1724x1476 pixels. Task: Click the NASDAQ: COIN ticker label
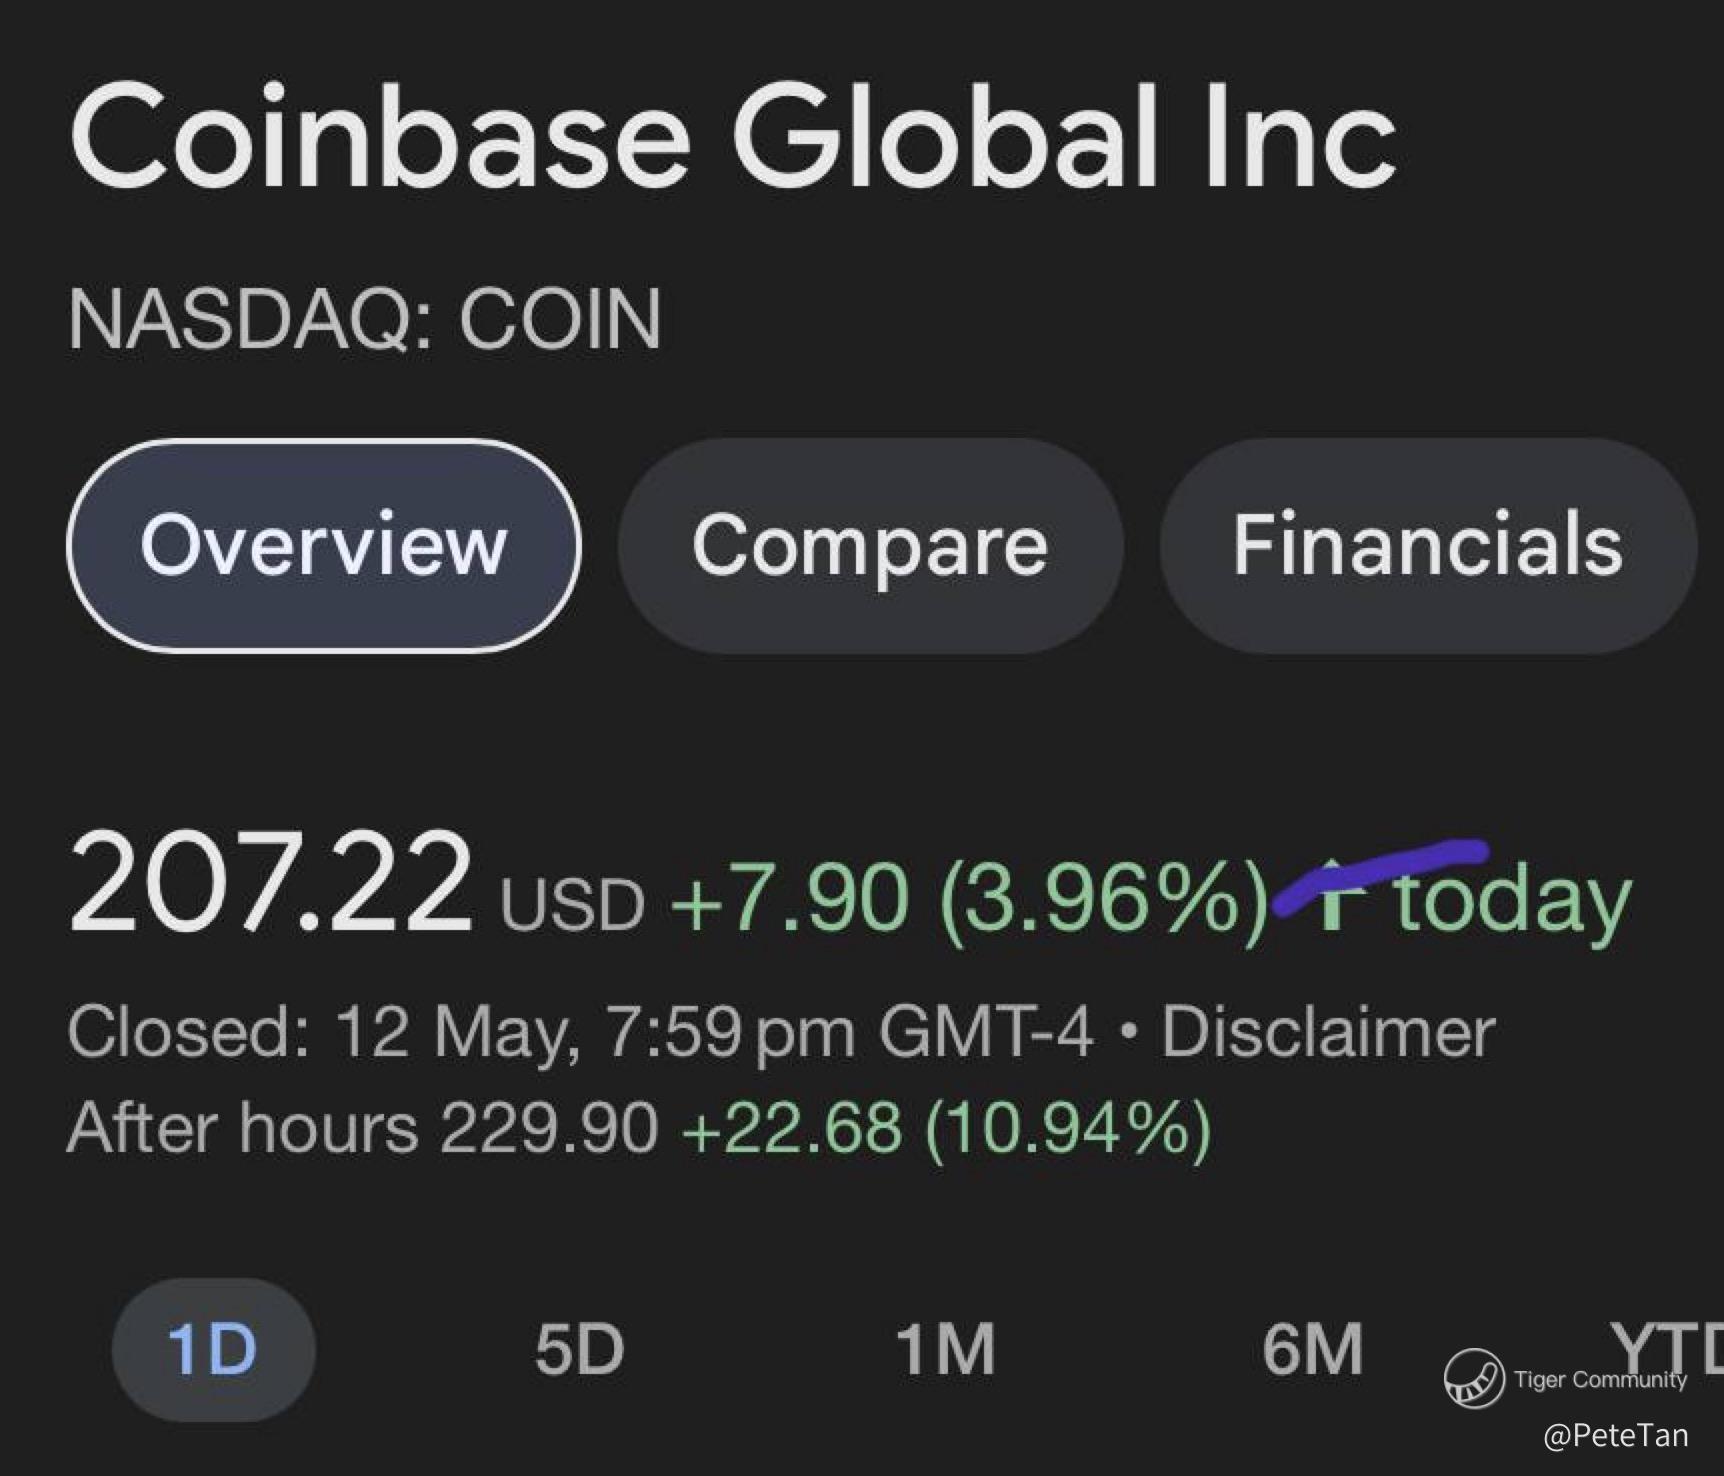pos(365,320)
